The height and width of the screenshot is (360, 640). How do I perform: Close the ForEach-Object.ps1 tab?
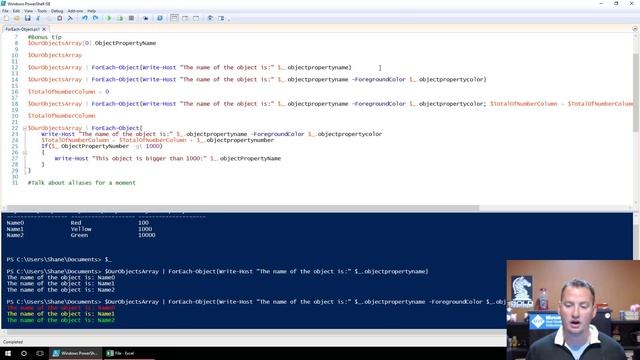tap(44, 29)
